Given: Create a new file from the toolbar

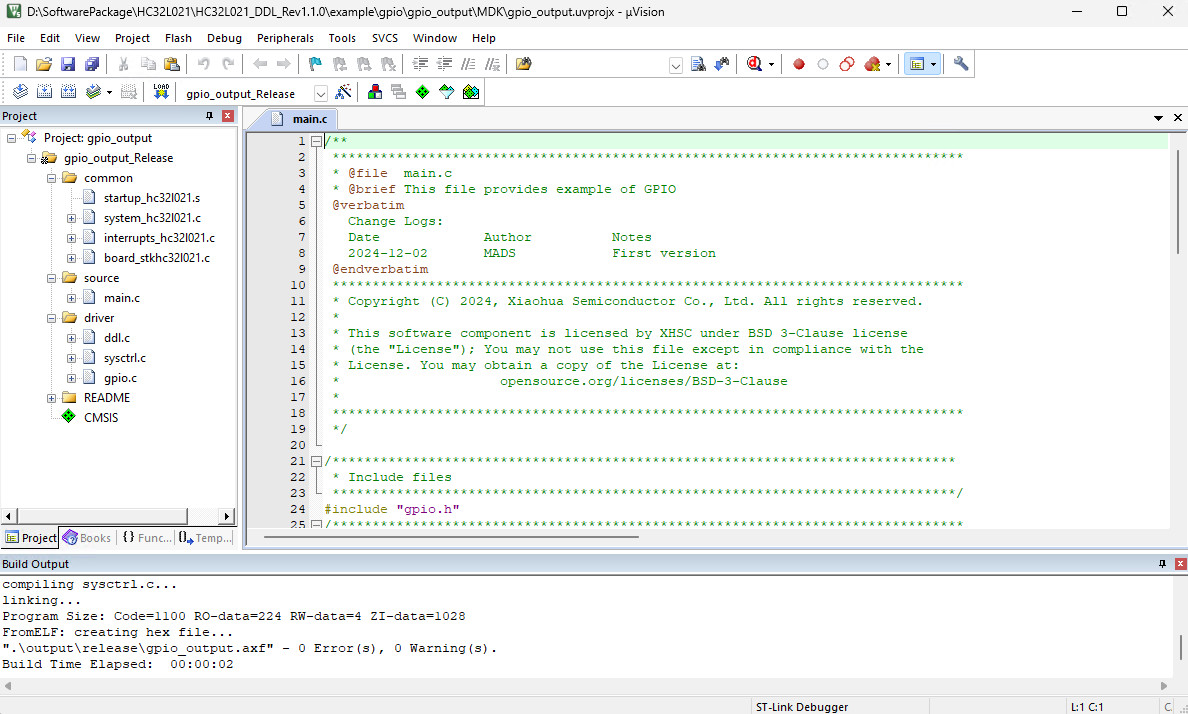Looking at the screenshot, I should (x=20, y=64).
